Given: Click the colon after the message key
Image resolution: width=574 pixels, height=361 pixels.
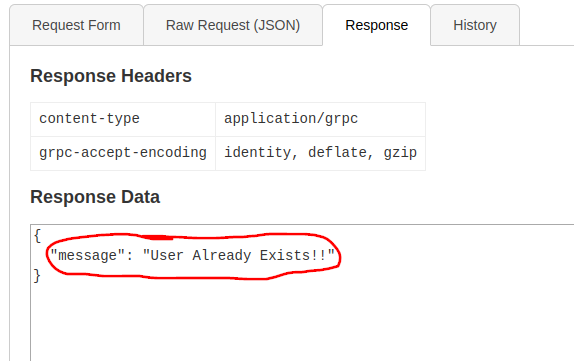Looking at the screenshot, I should [130, 256].
